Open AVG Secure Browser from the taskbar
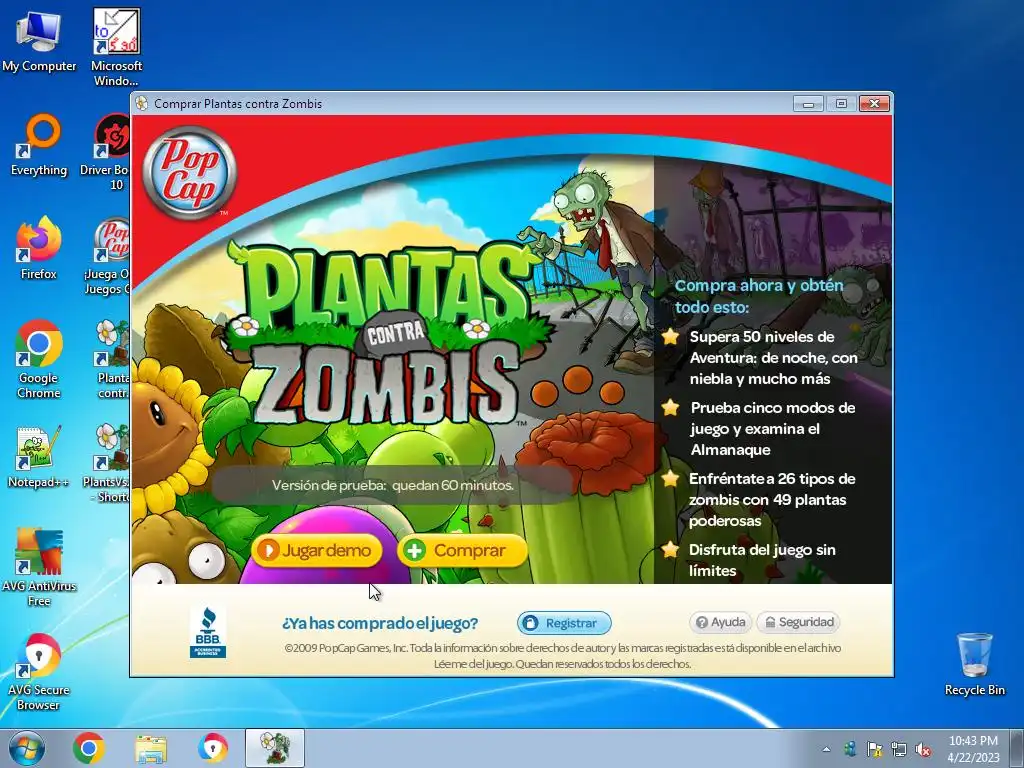Image resolution: width=1024 pixels, height=768 pixels. click(213, 748)
